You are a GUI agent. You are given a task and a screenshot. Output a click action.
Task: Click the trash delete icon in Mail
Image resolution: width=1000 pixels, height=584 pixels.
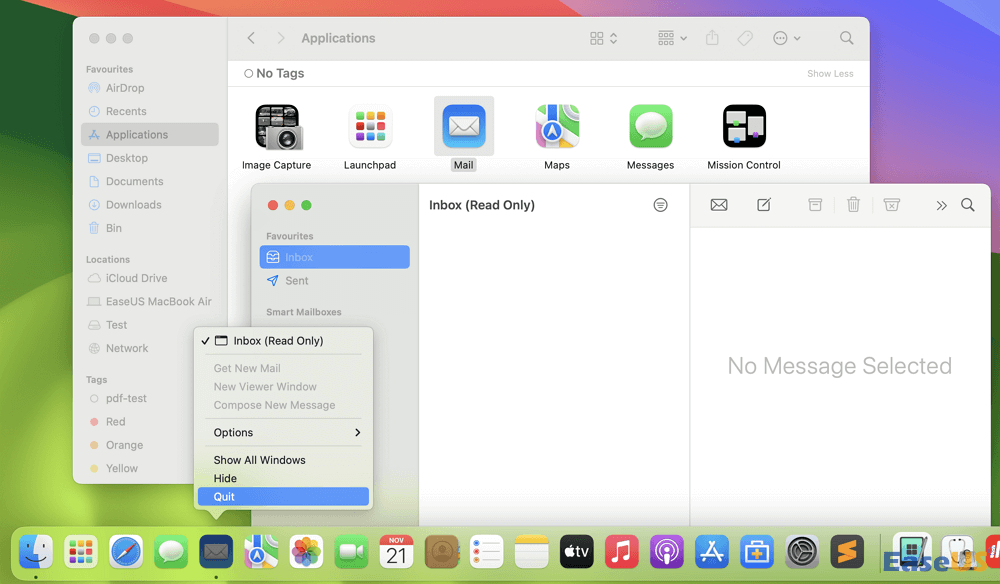[853, 205]
